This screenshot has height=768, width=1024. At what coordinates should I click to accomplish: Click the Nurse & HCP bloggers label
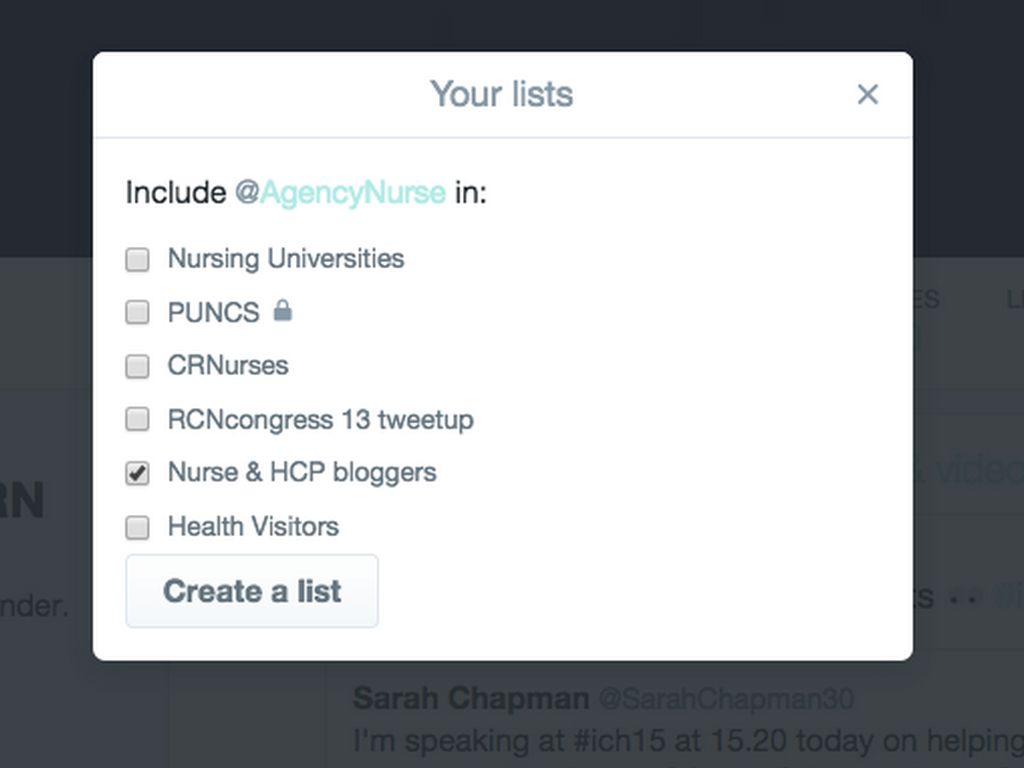tap(302, 472)
